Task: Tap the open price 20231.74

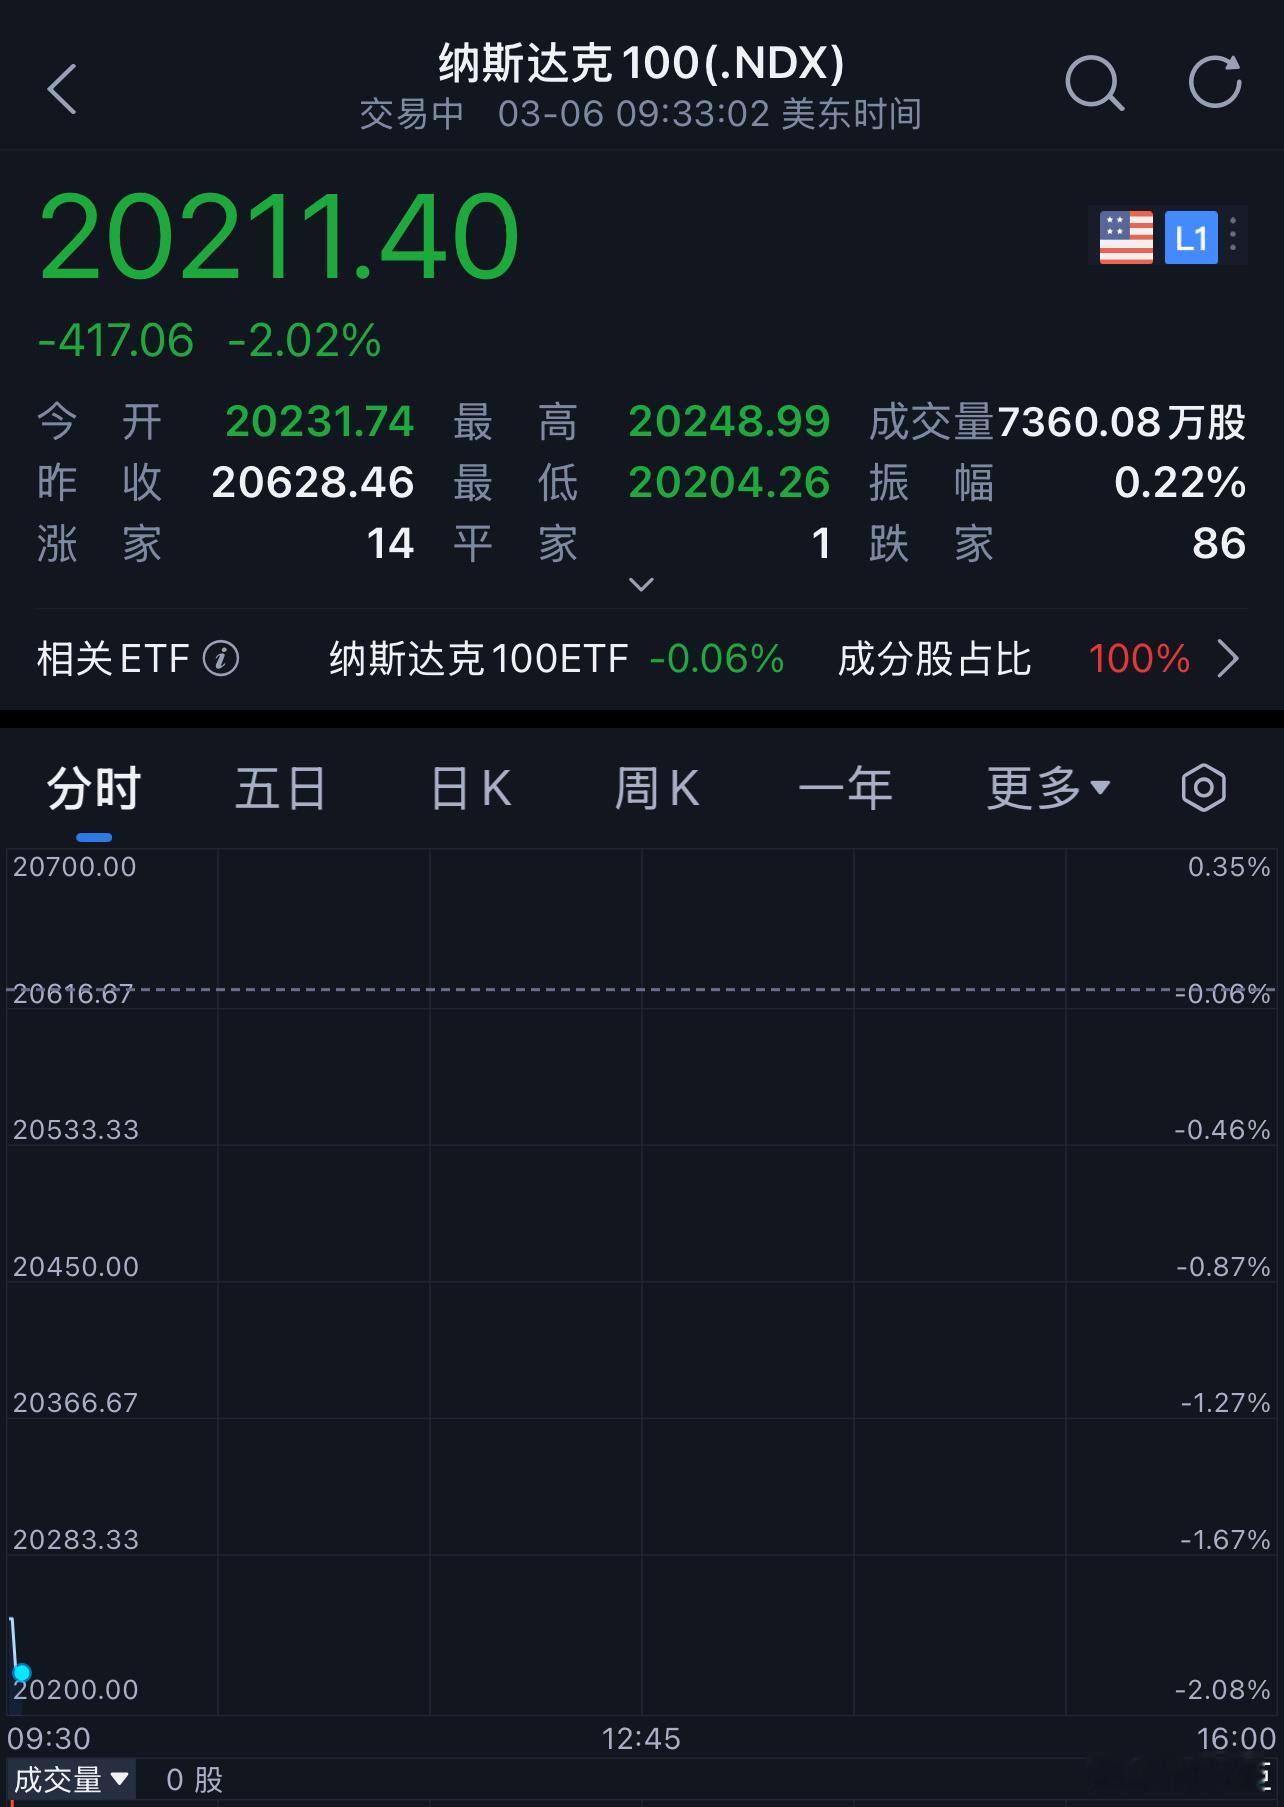Action: coord(320,422)
